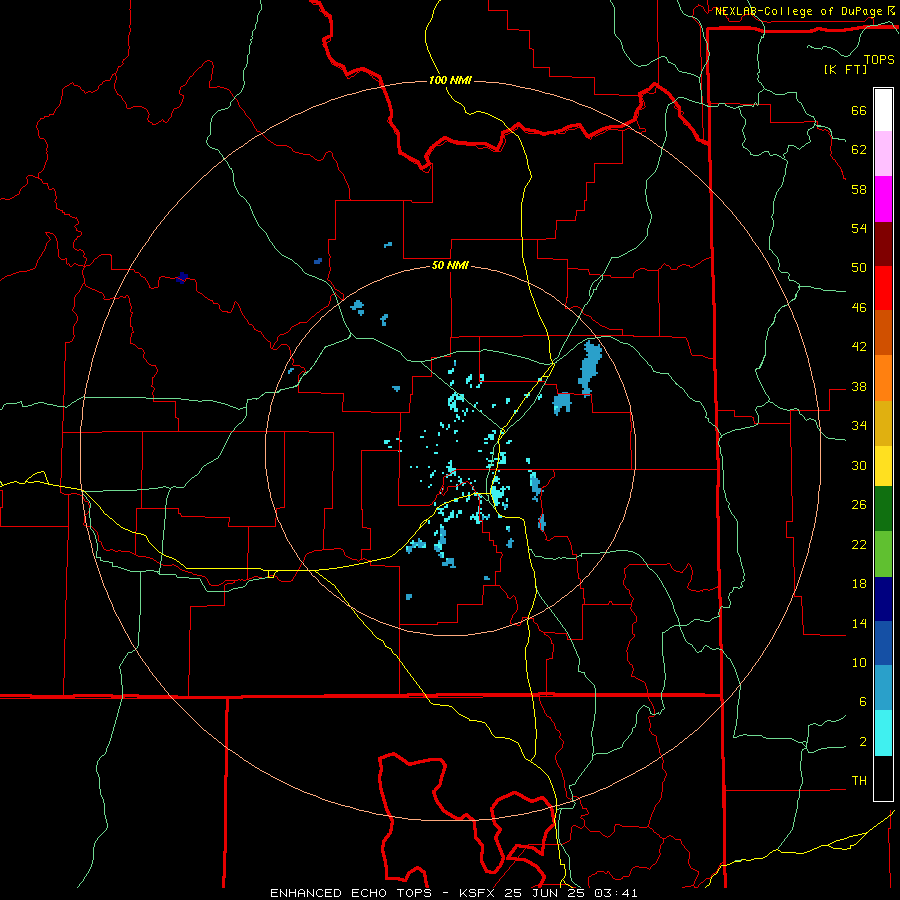Click the '[K FT]' units label
The image size is (900, 900).
click(x=845, y=69)
